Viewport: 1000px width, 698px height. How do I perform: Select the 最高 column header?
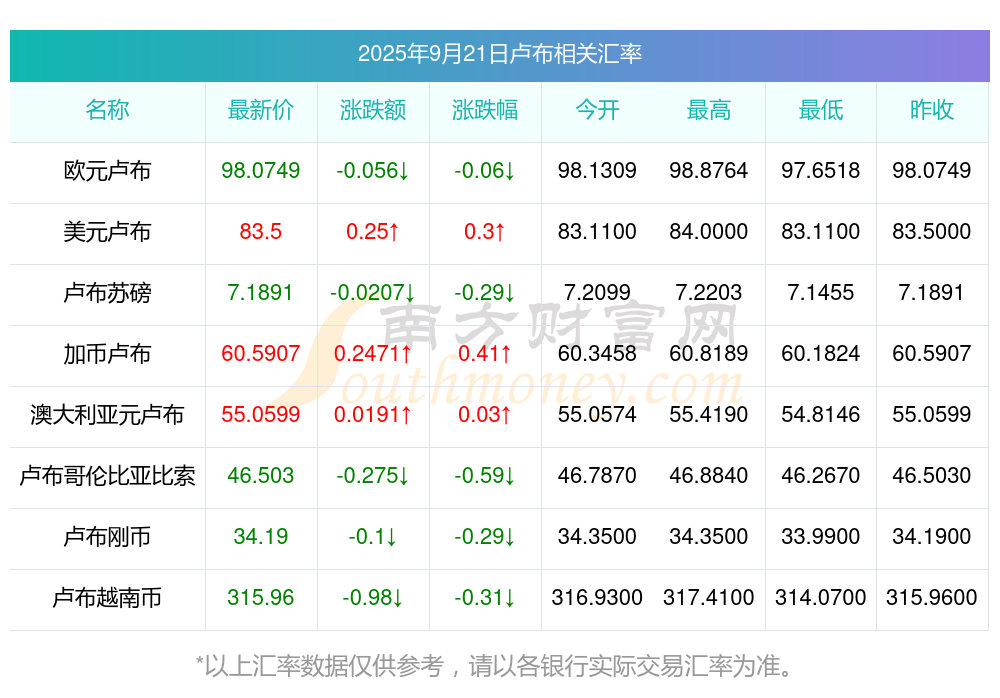point(709,110)
